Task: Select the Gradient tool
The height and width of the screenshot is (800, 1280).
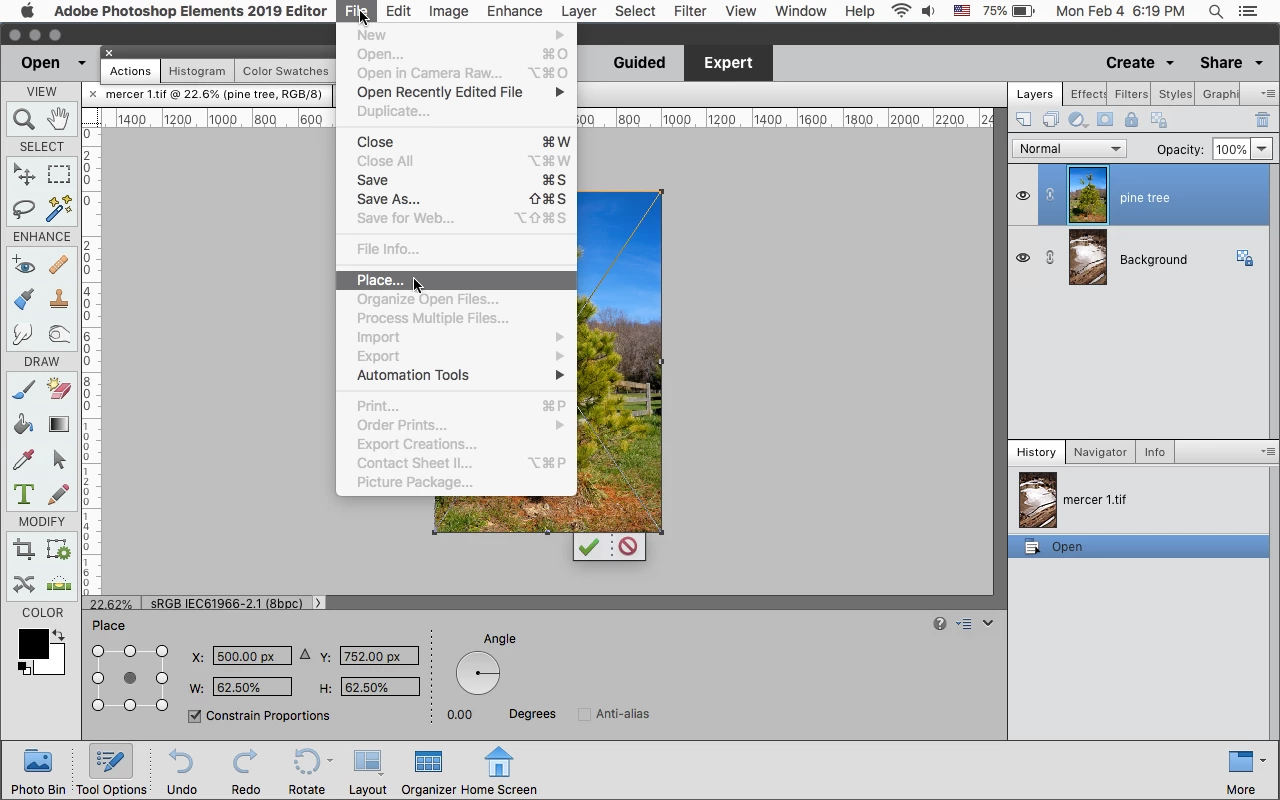Action: click(59, 425)
